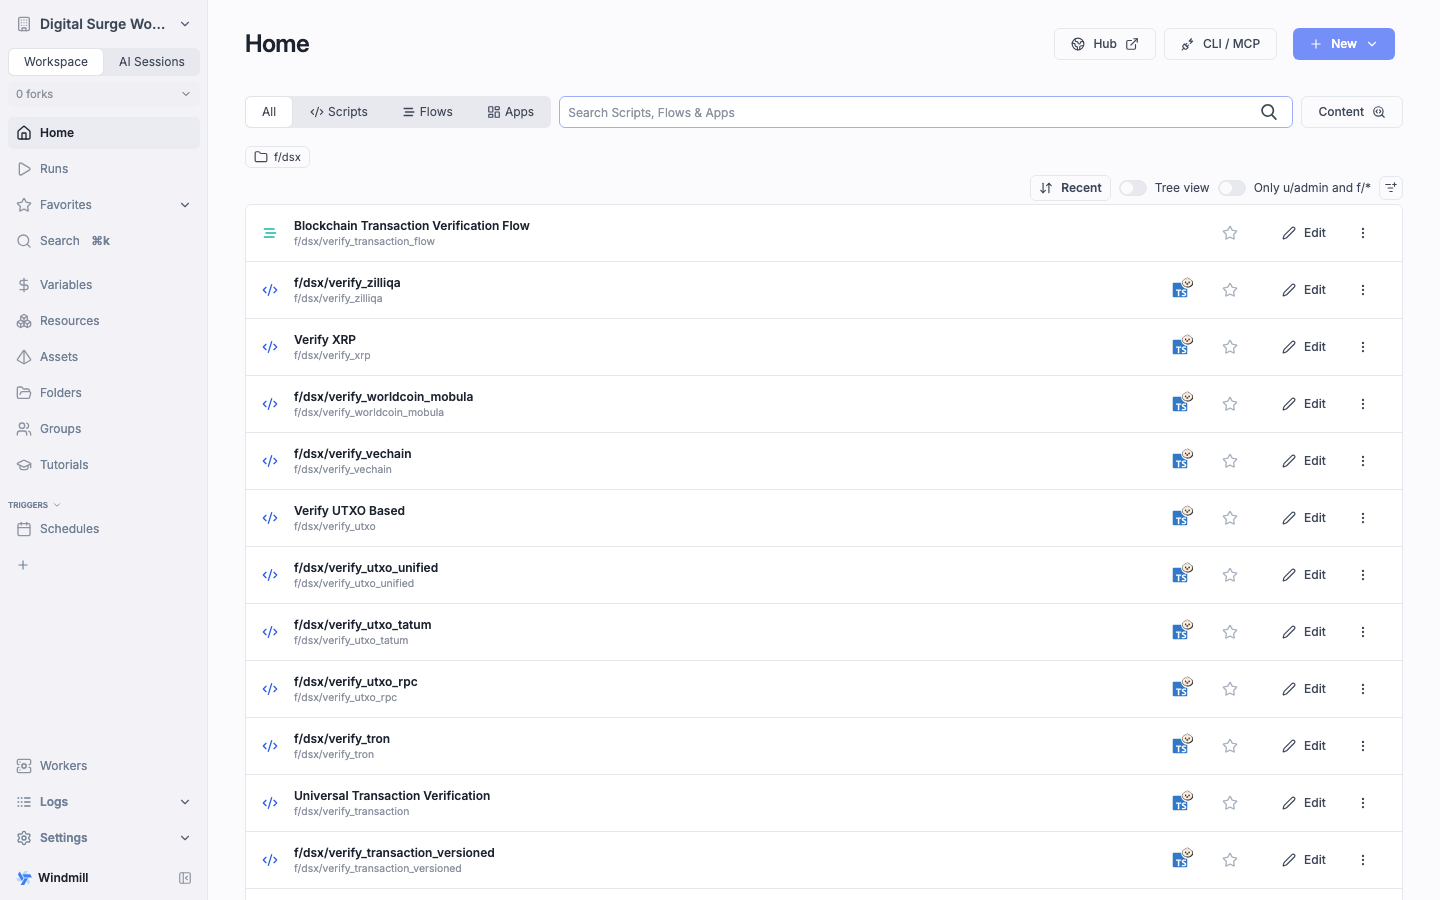Open the Recent sort order selector
Screen dimensions: 1440x900
tap(1070, 188)
